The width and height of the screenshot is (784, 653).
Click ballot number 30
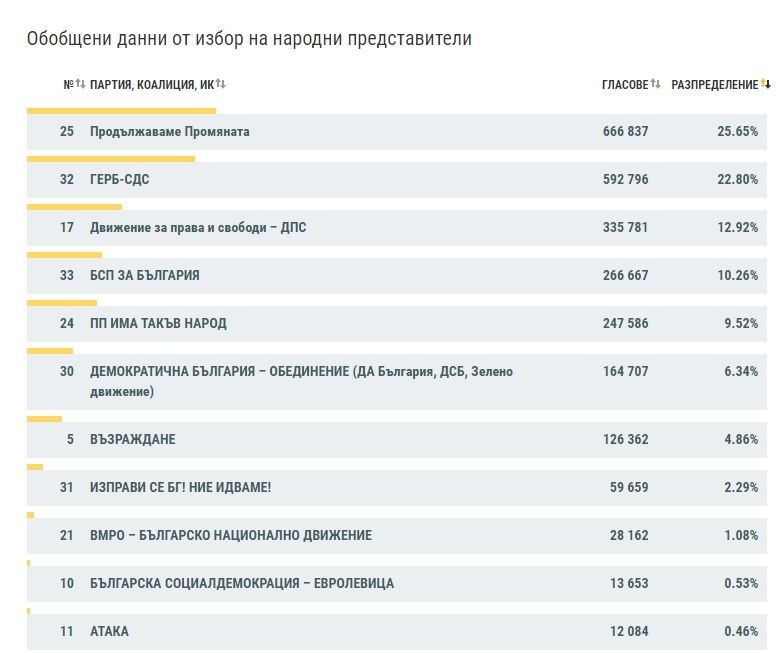click(67, 372)
